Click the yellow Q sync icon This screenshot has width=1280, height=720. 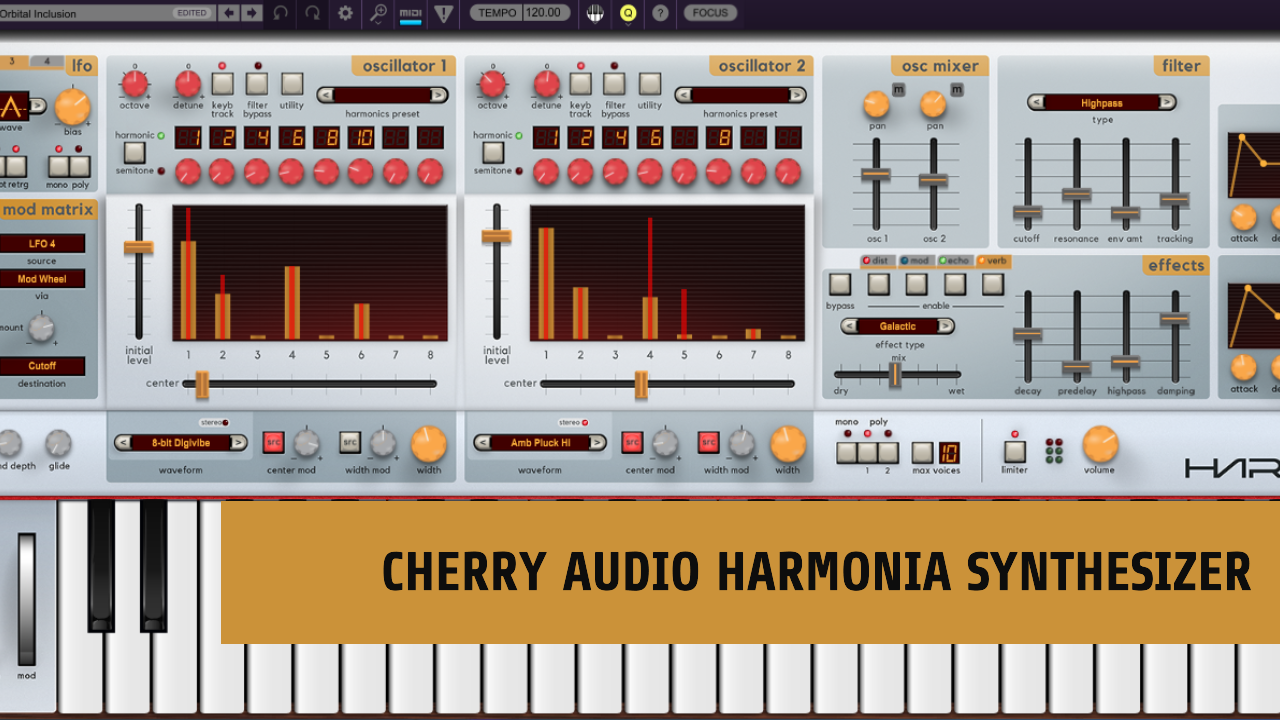tap(628, 14)
